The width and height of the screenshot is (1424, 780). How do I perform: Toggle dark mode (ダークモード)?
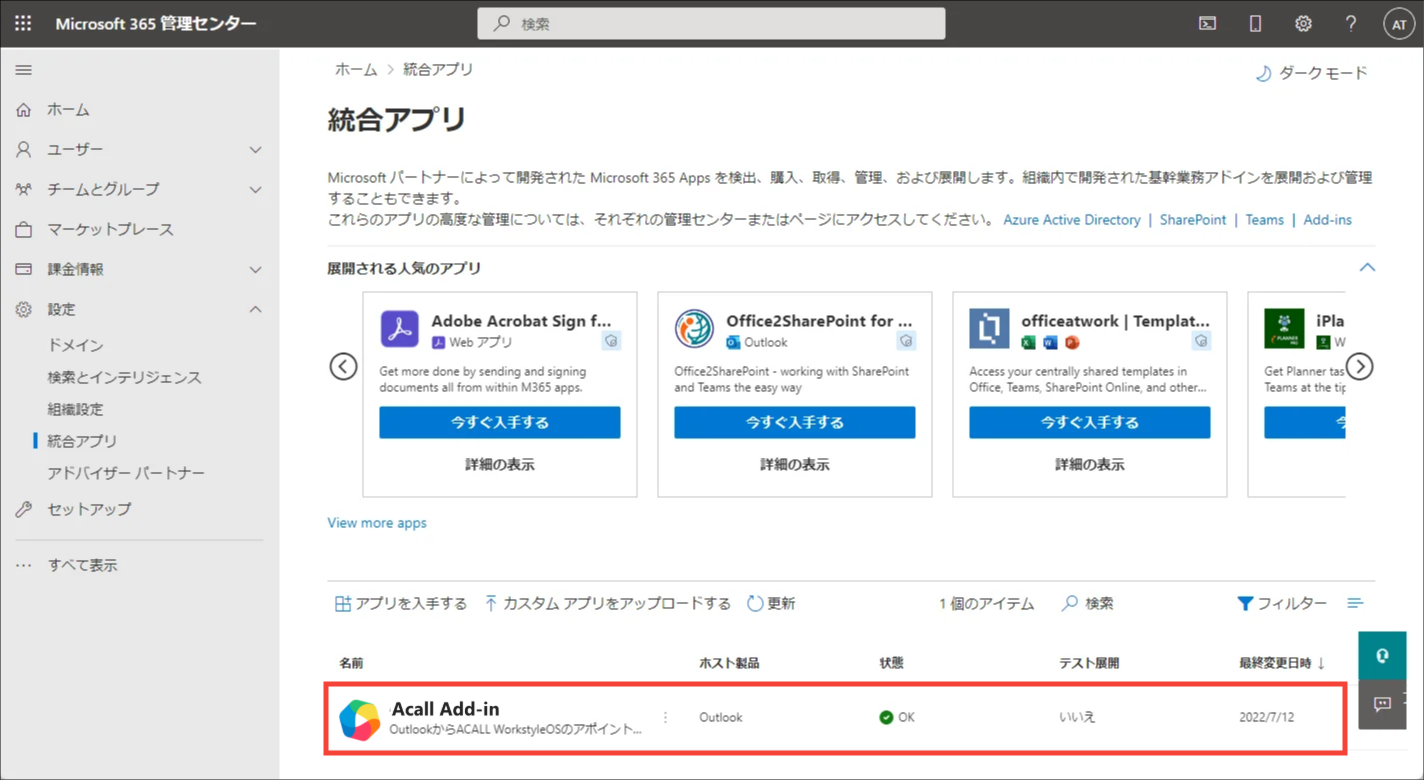point(1311,73)
